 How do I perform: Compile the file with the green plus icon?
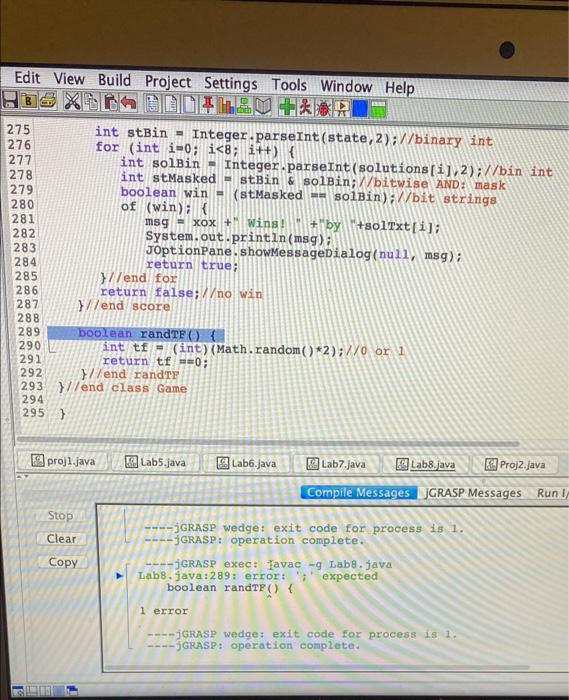coord(287,107)
